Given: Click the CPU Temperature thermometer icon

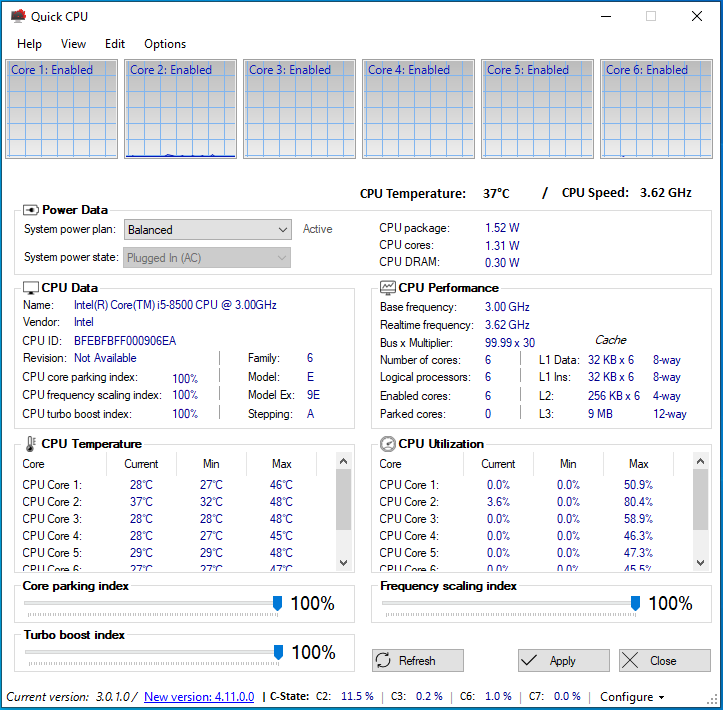Looking at the screenshot, I should (x=30, y=444).
